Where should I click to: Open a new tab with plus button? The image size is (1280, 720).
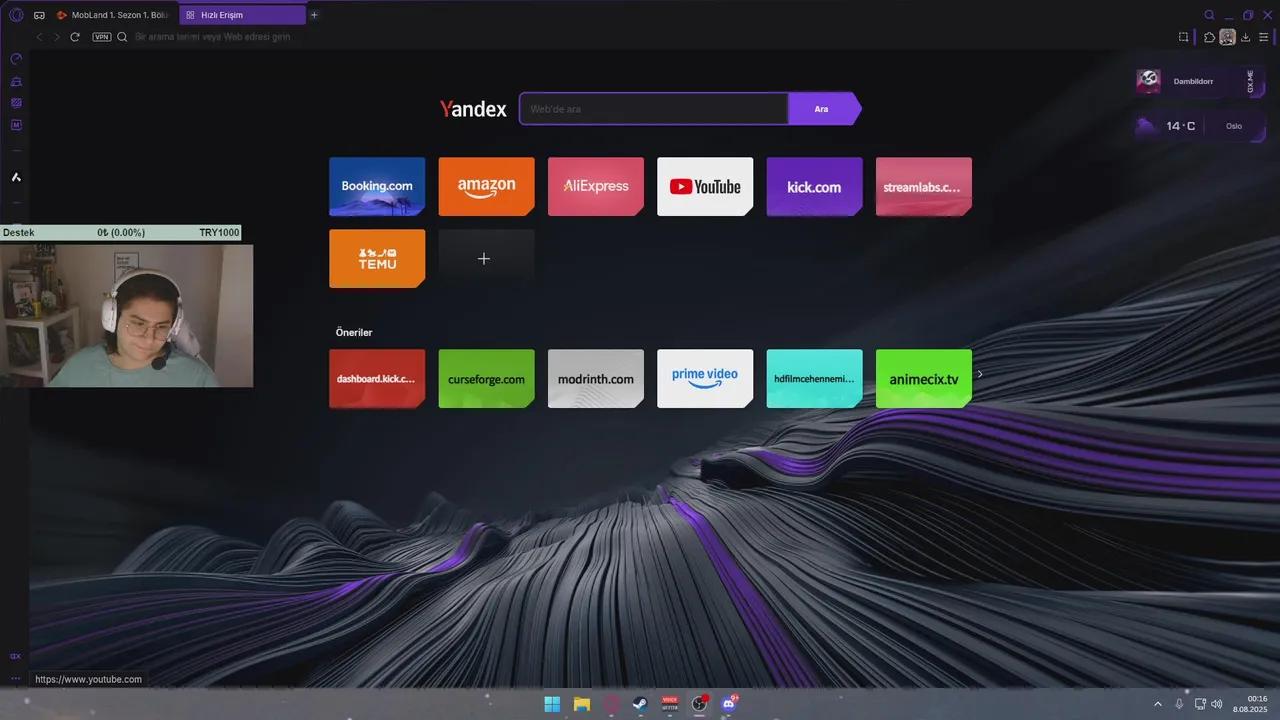[x=314, y=15]
